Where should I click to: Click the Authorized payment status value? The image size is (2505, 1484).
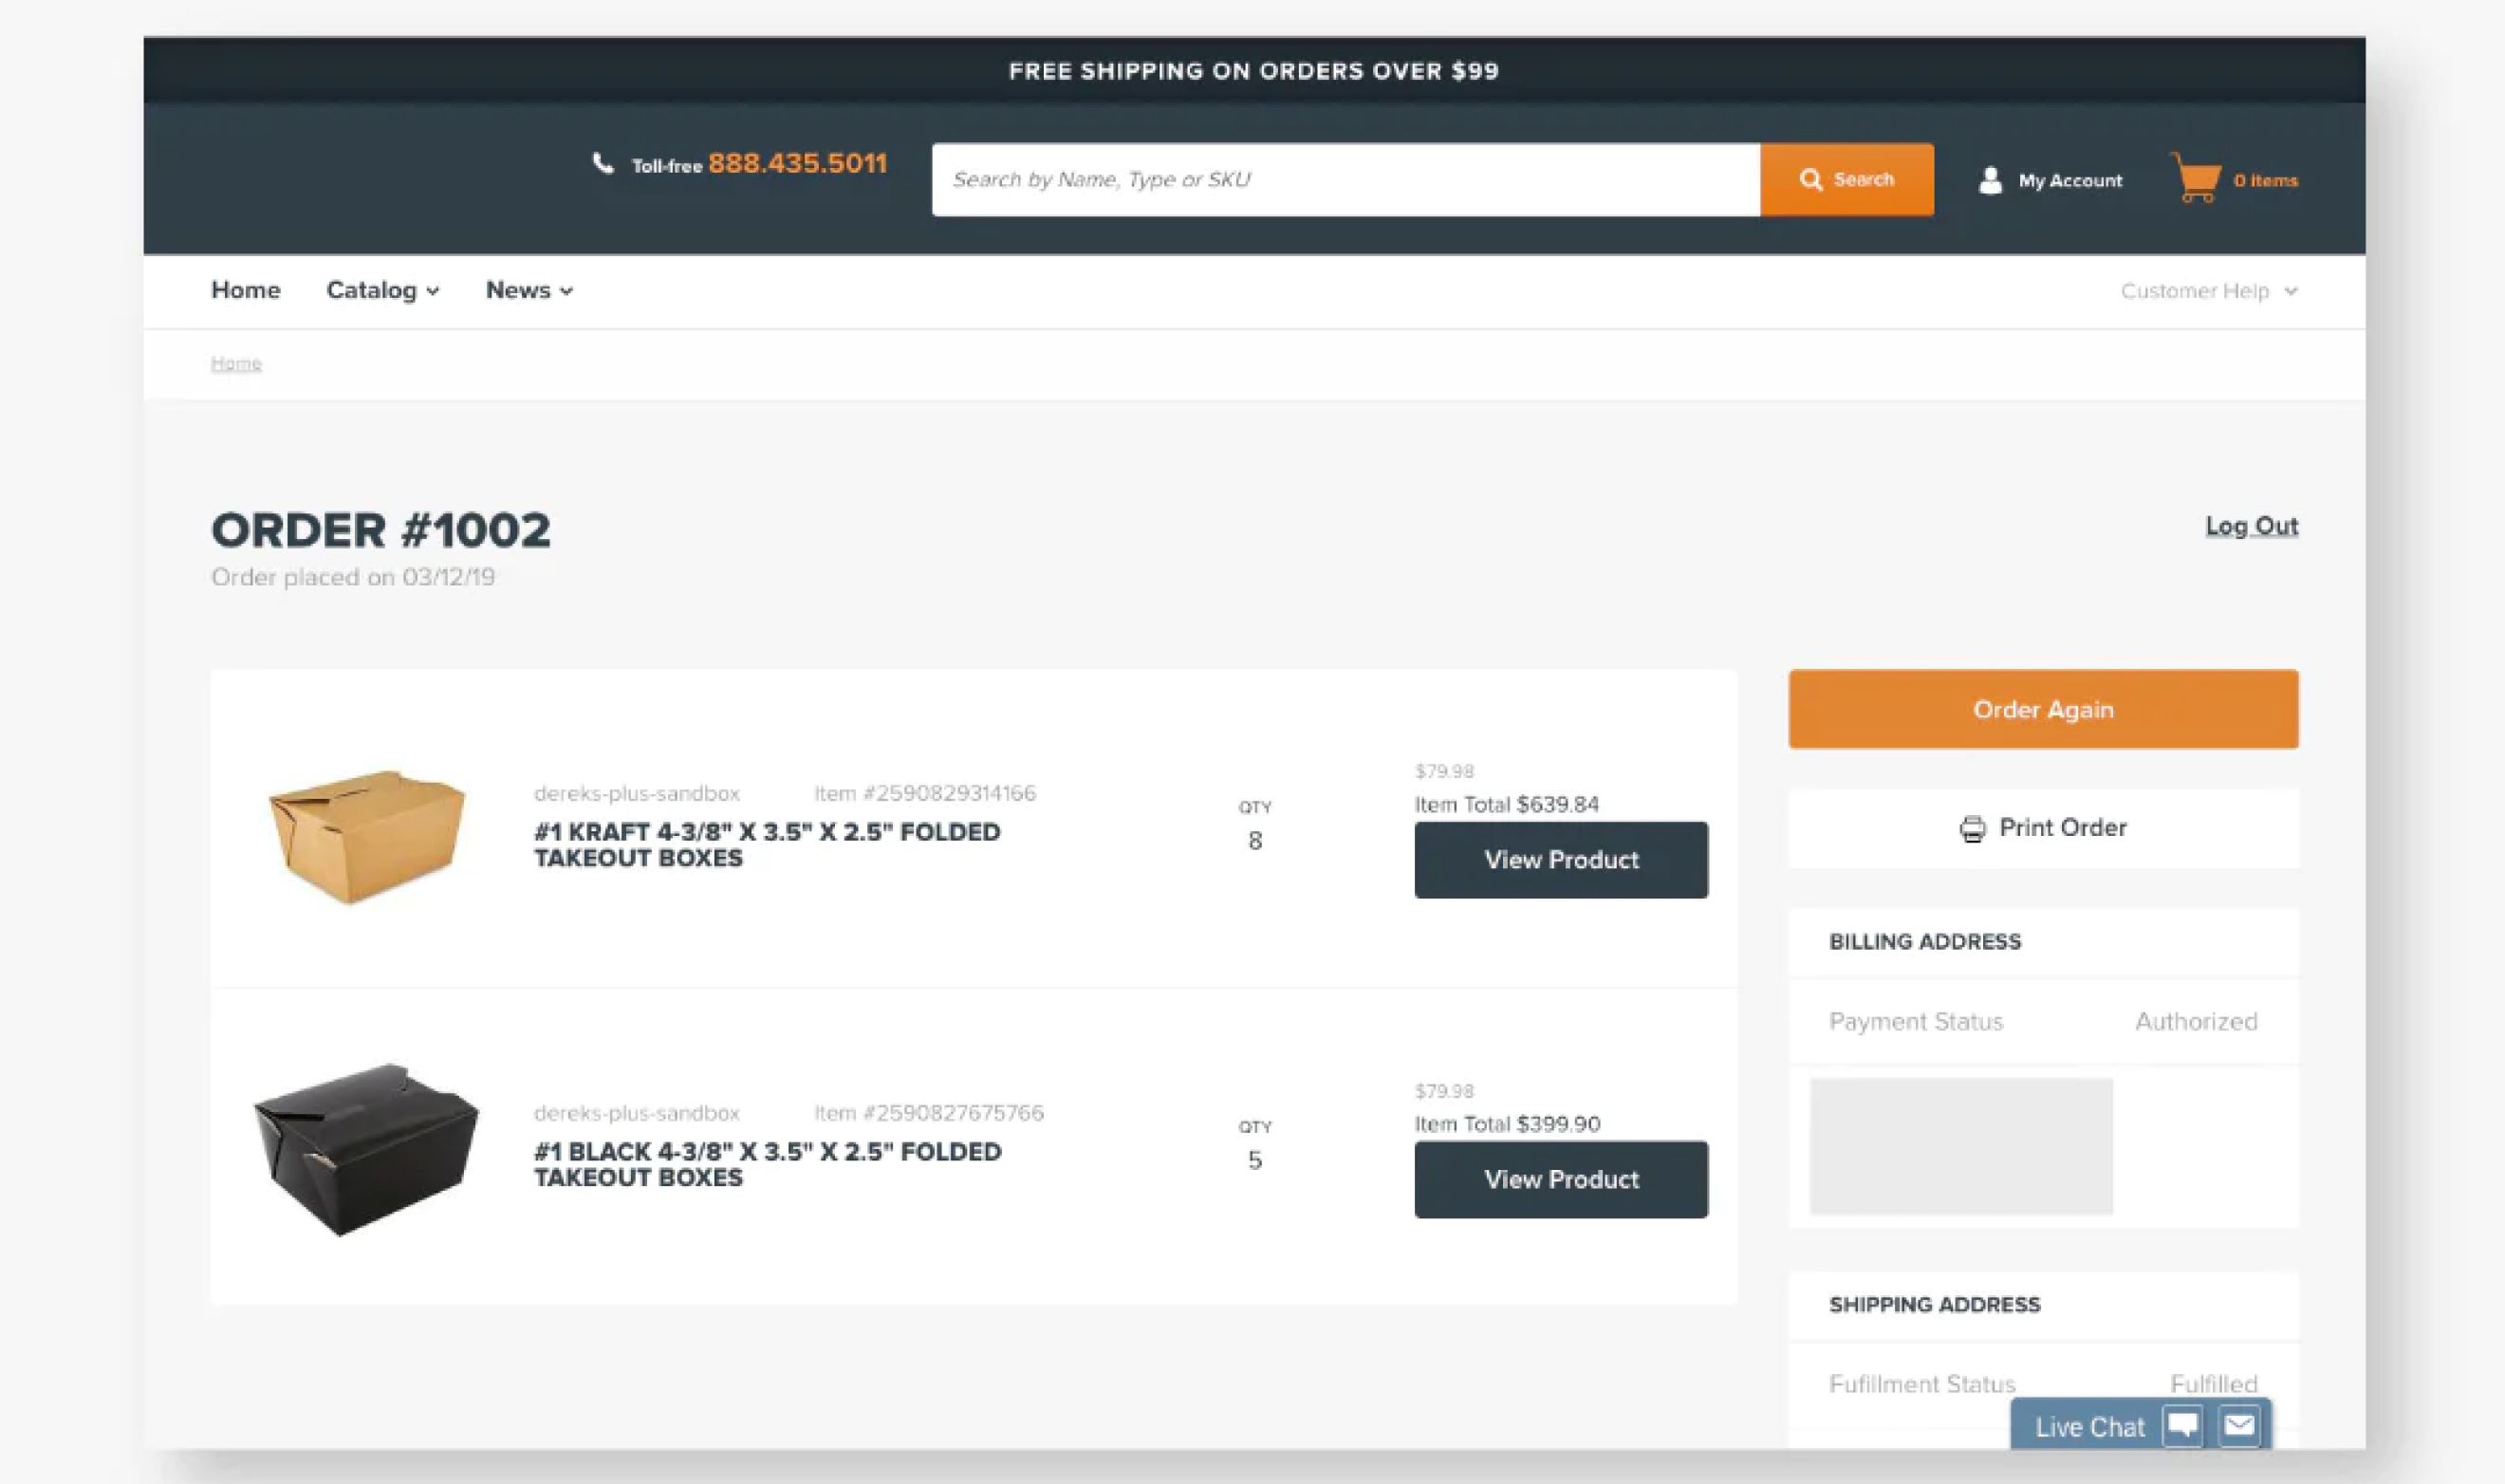coord(2196,1022)
